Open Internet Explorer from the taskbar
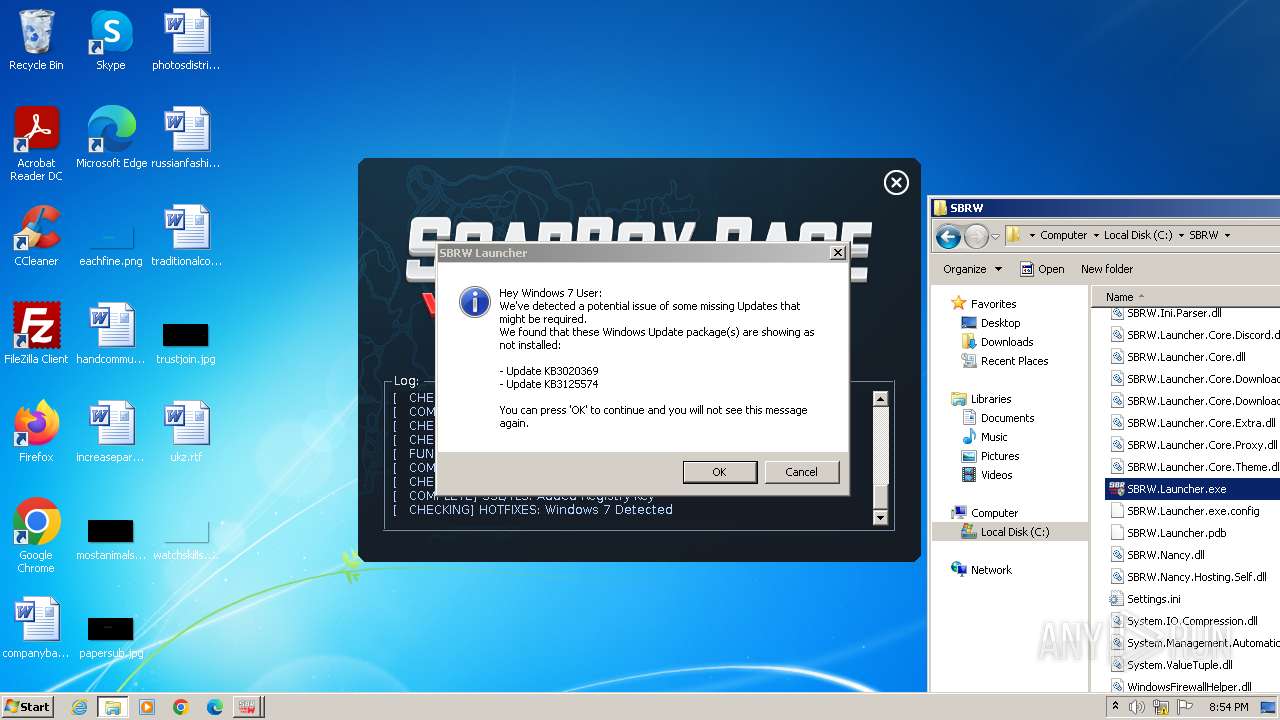The image size is (1280, 720). pyautogui.click(x=79, y=707)
